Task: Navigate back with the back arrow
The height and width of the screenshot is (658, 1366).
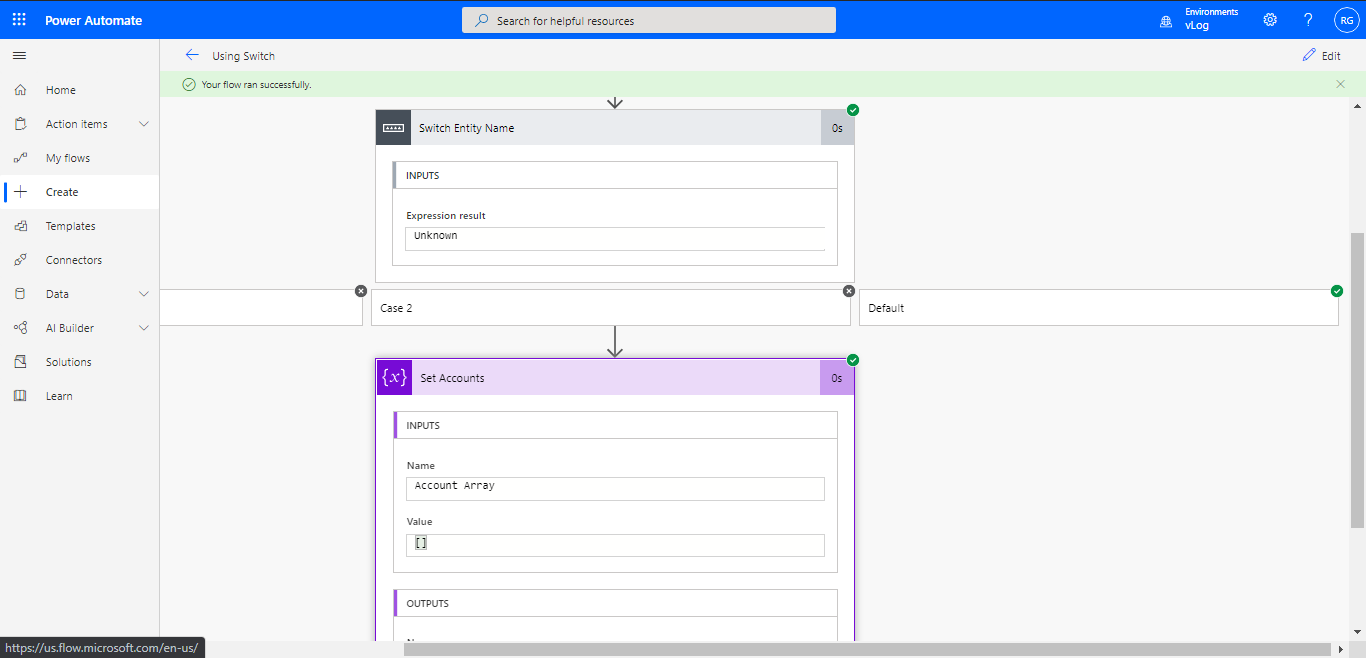Action: point(192,55)
